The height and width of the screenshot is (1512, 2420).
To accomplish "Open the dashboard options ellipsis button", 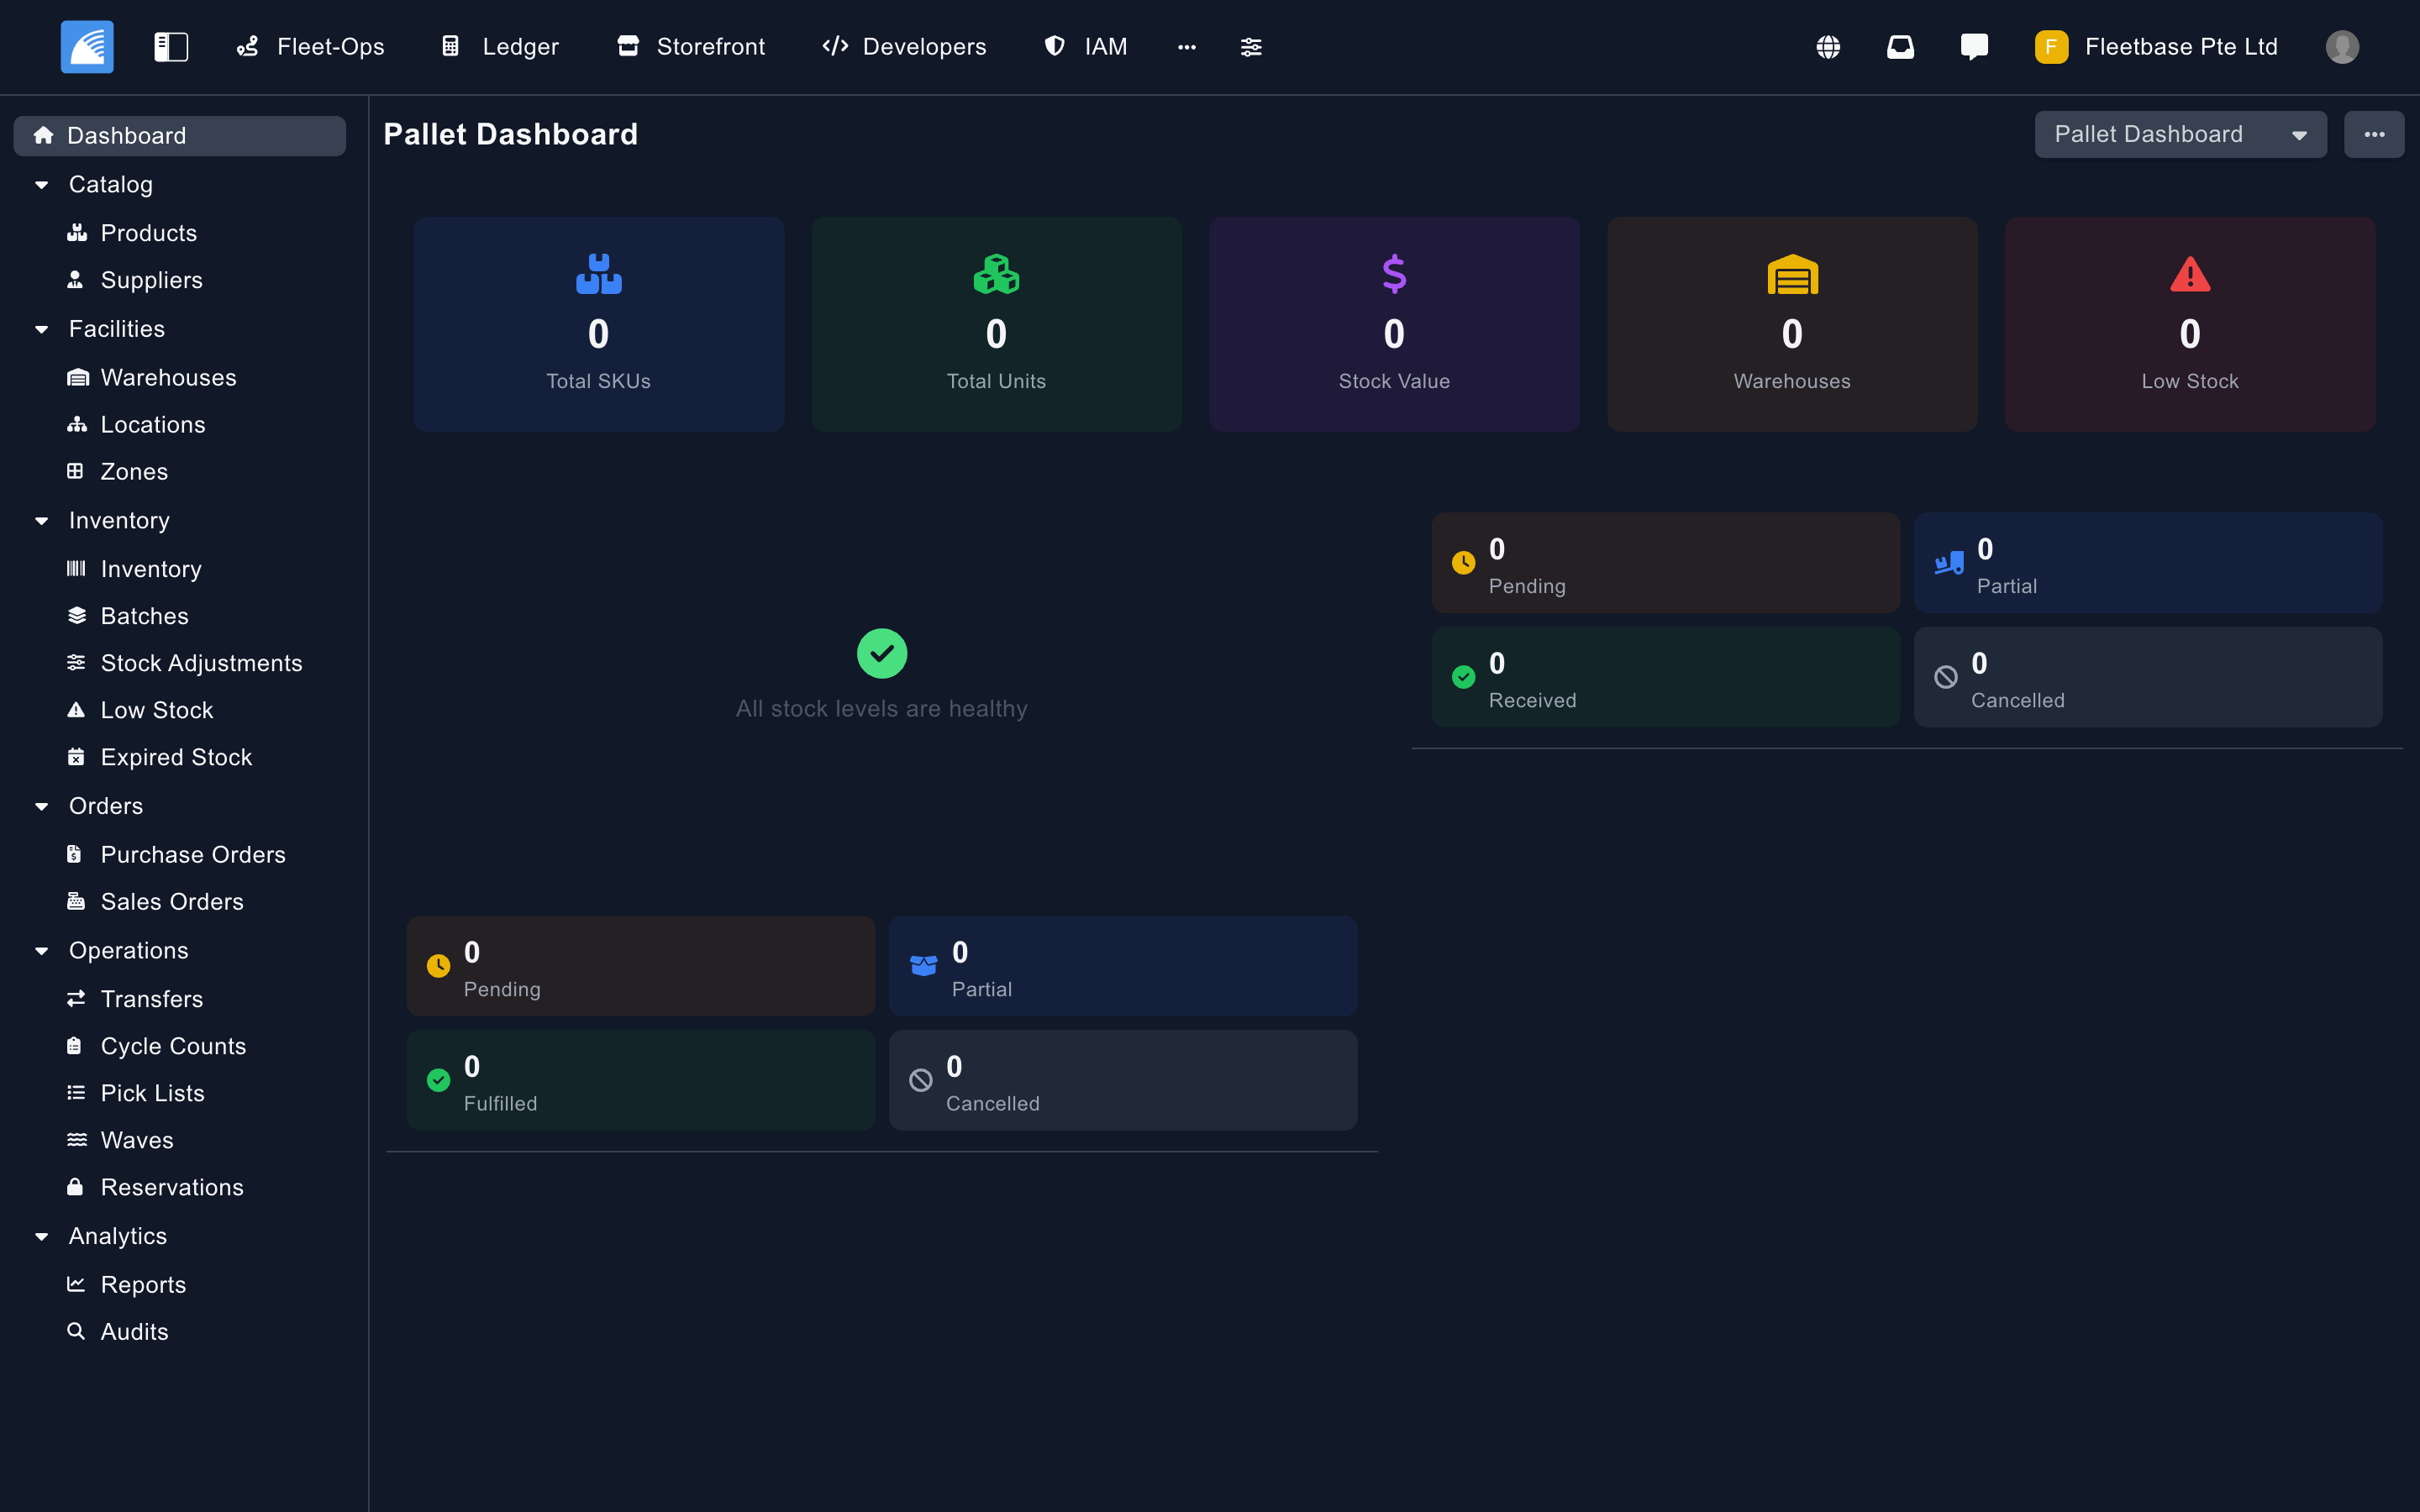I will [2374, 134].
